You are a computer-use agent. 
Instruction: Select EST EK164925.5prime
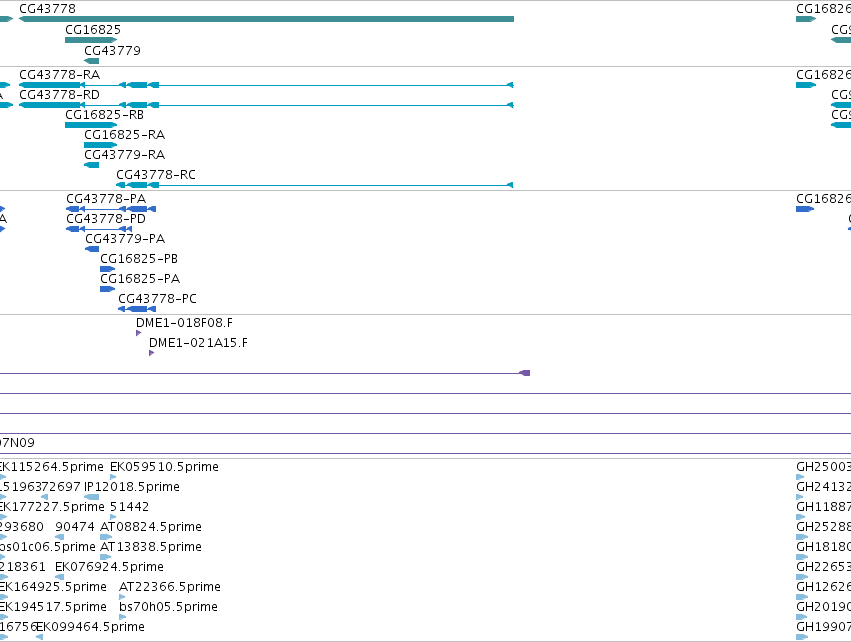(x=53, y=587)
